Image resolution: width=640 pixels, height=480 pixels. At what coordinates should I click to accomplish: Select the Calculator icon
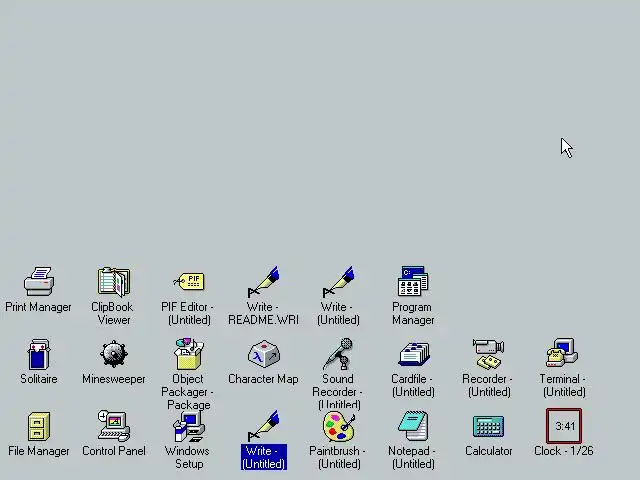tap(489, 426)
